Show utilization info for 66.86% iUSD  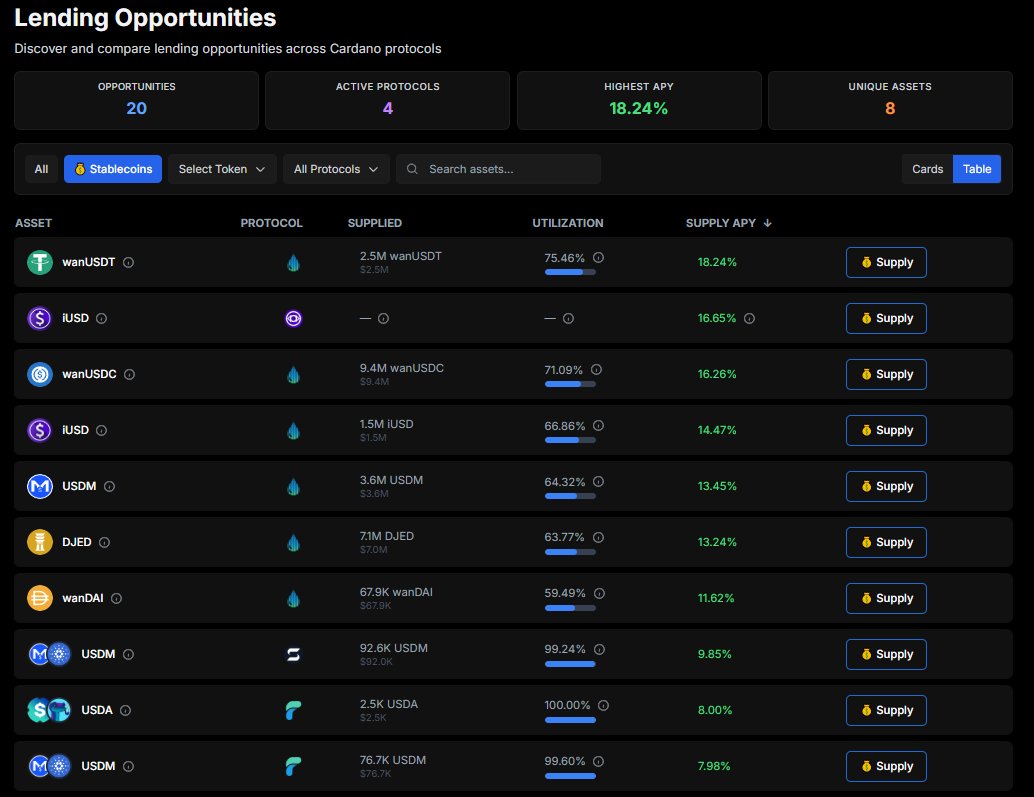pos(598,426)
